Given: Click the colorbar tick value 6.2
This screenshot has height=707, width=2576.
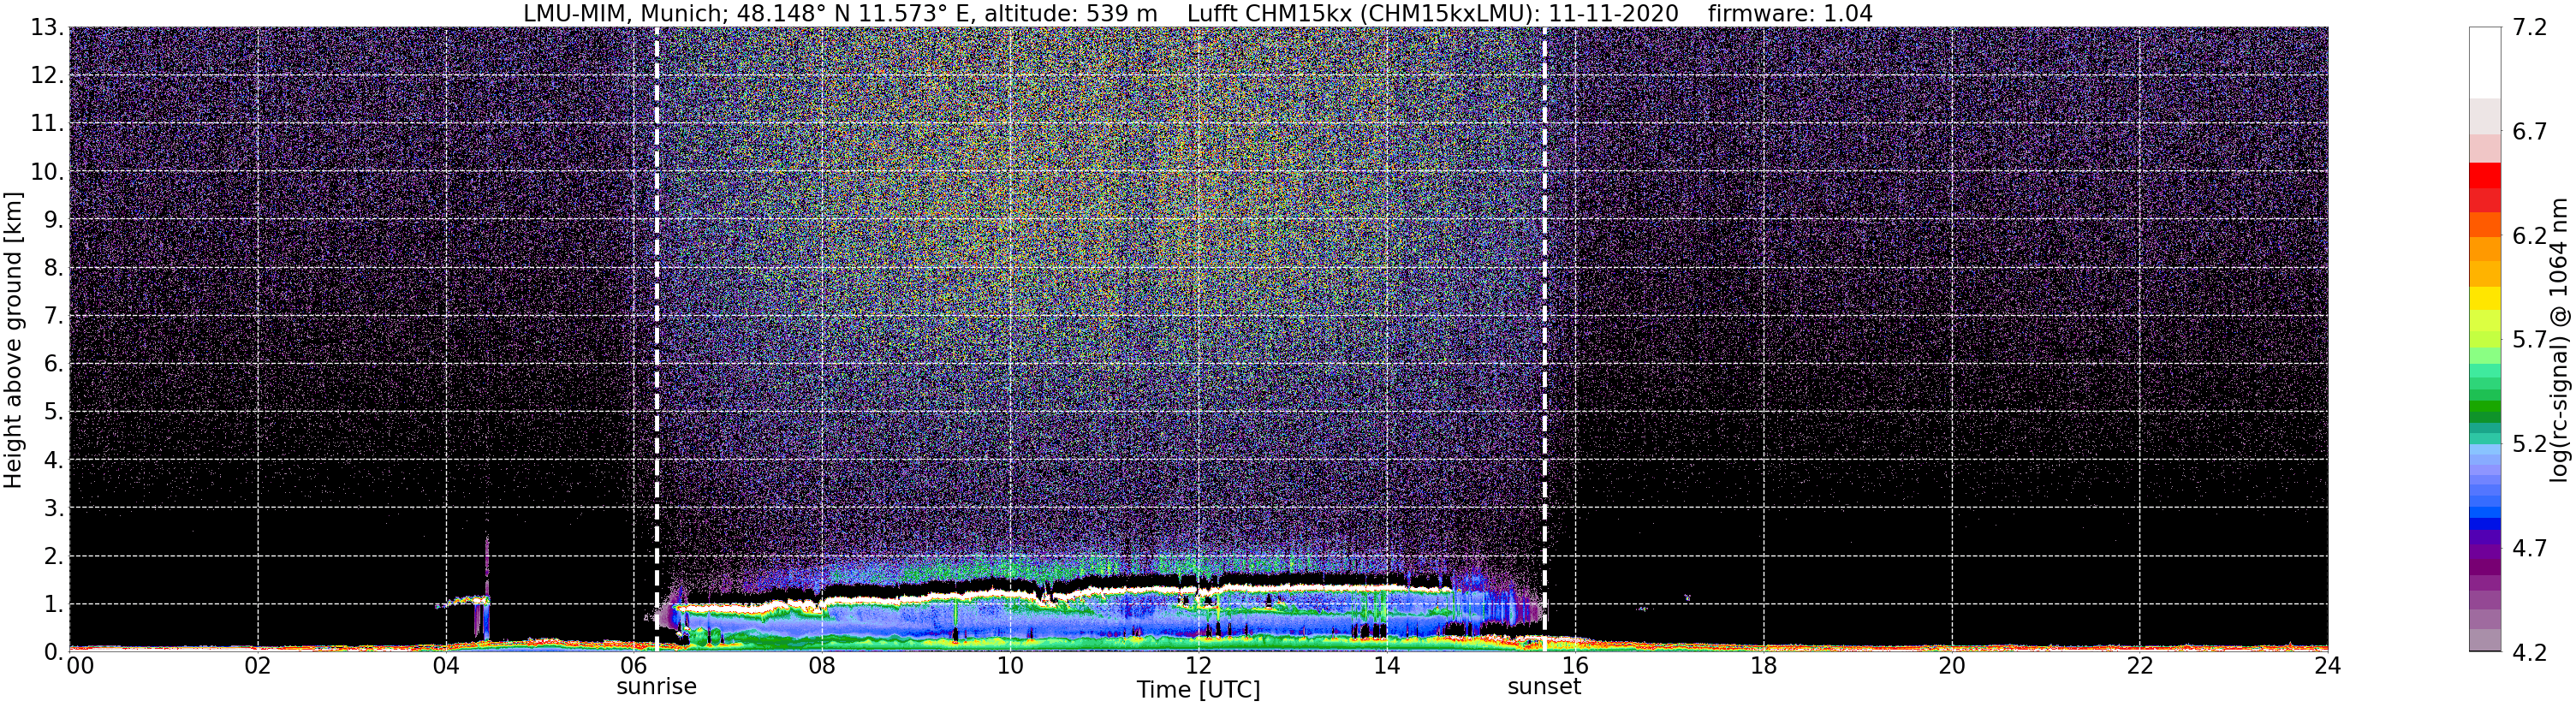Looking at the screenshot, I should click(2529, 236).
